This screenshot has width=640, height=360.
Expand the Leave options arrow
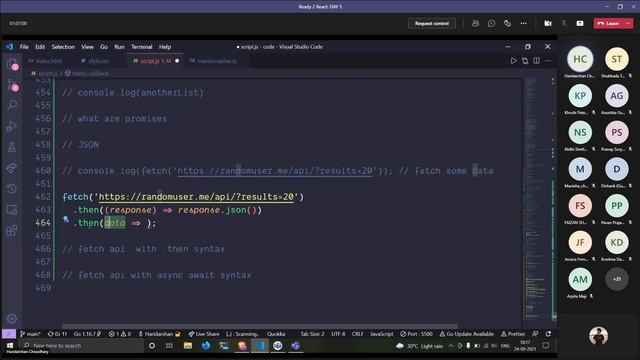[x=628, y=24]
